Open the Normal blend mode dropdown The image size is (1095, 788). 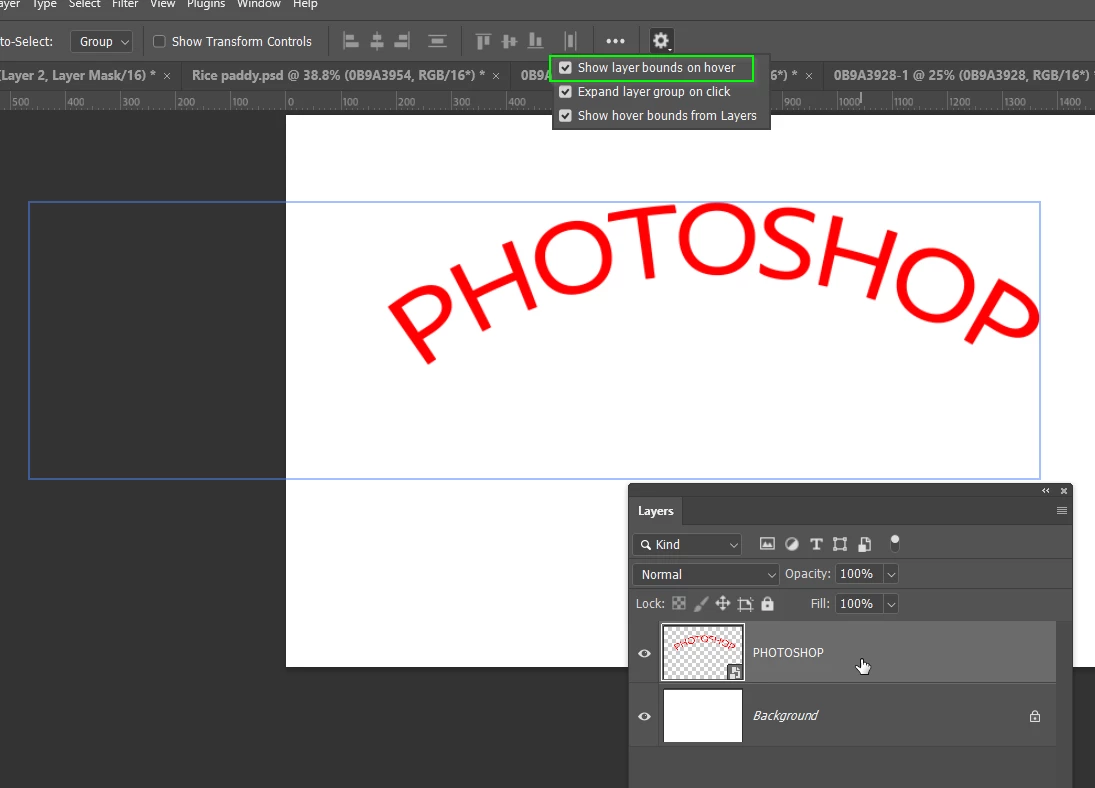pos(706,574)
